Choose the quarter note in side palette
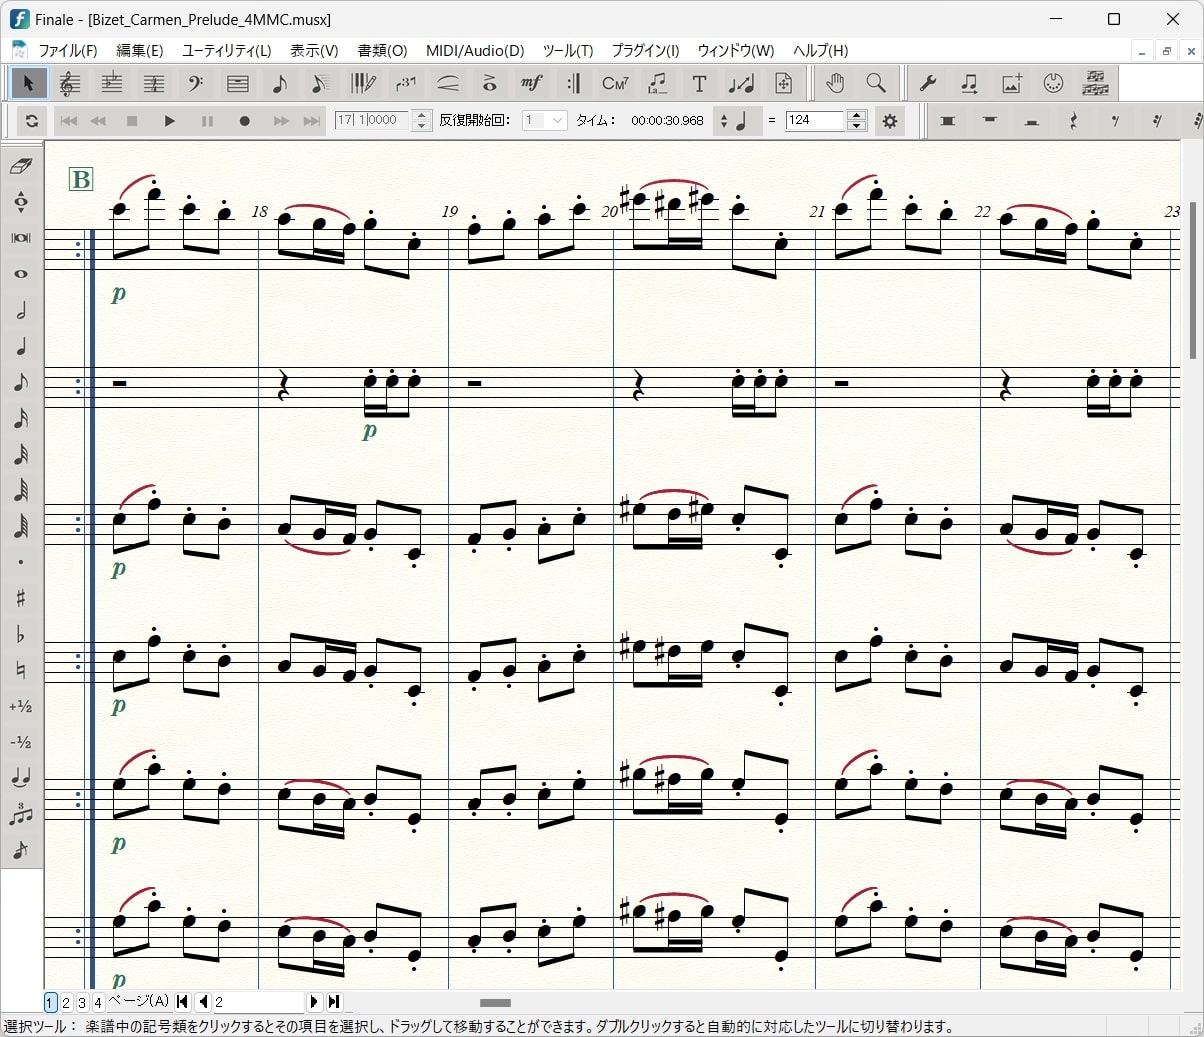Screen dimensions: 1204x1037 (21, 346)
